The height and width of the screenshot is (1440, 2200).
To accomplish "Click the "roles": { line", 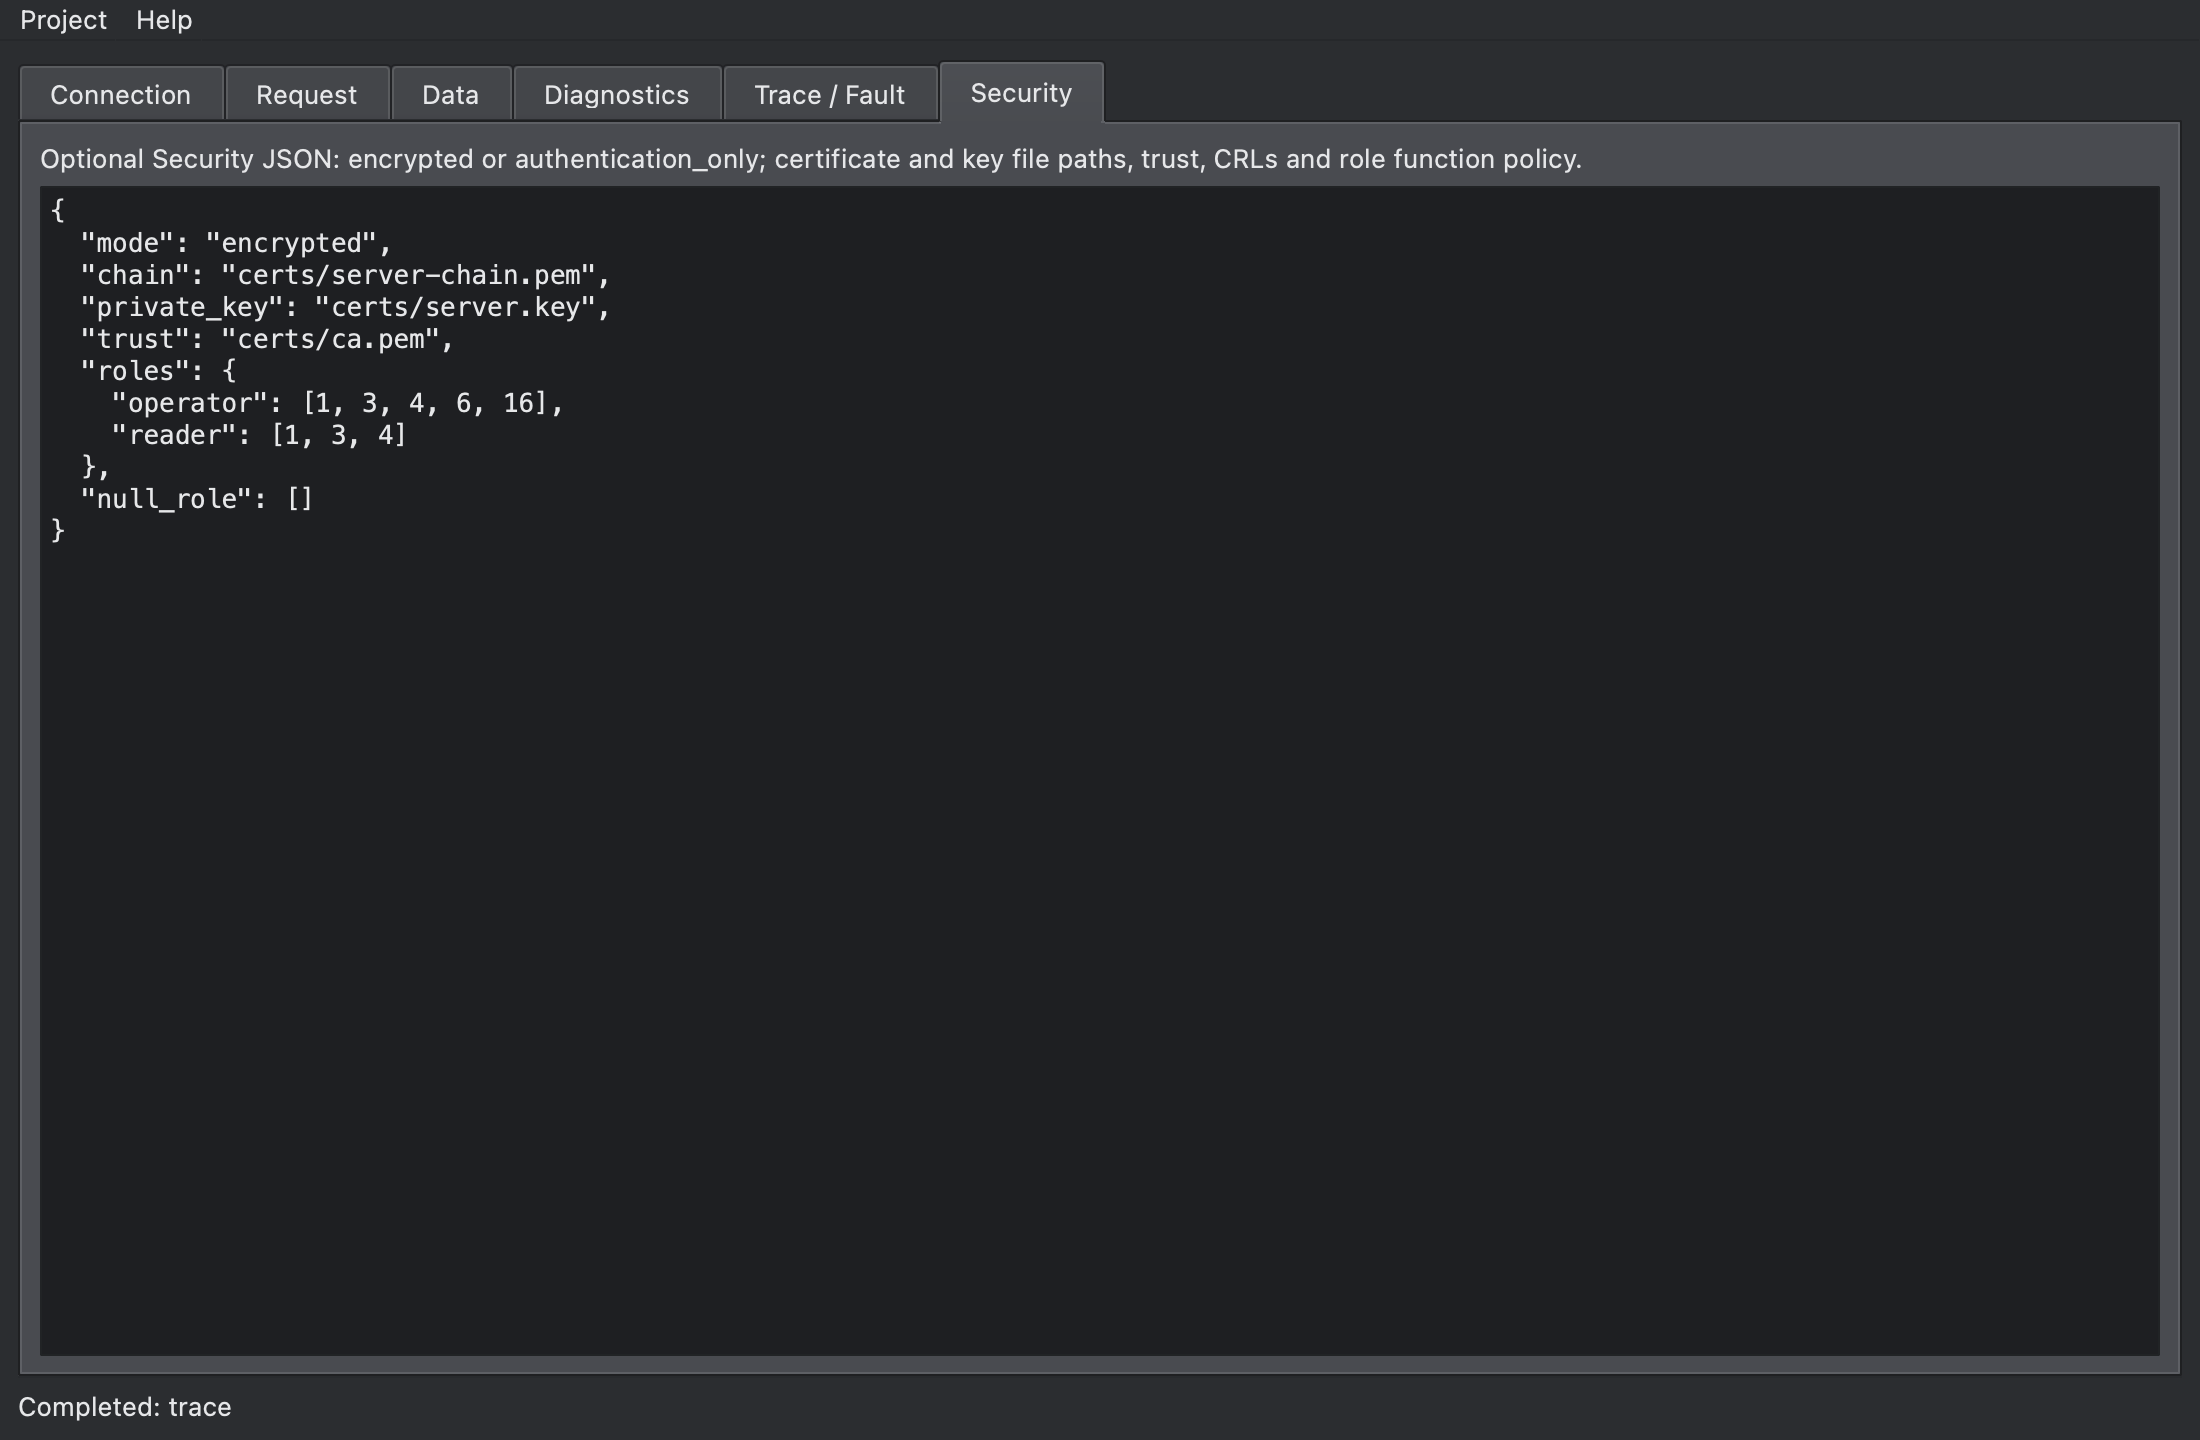I will click(158, 371).
